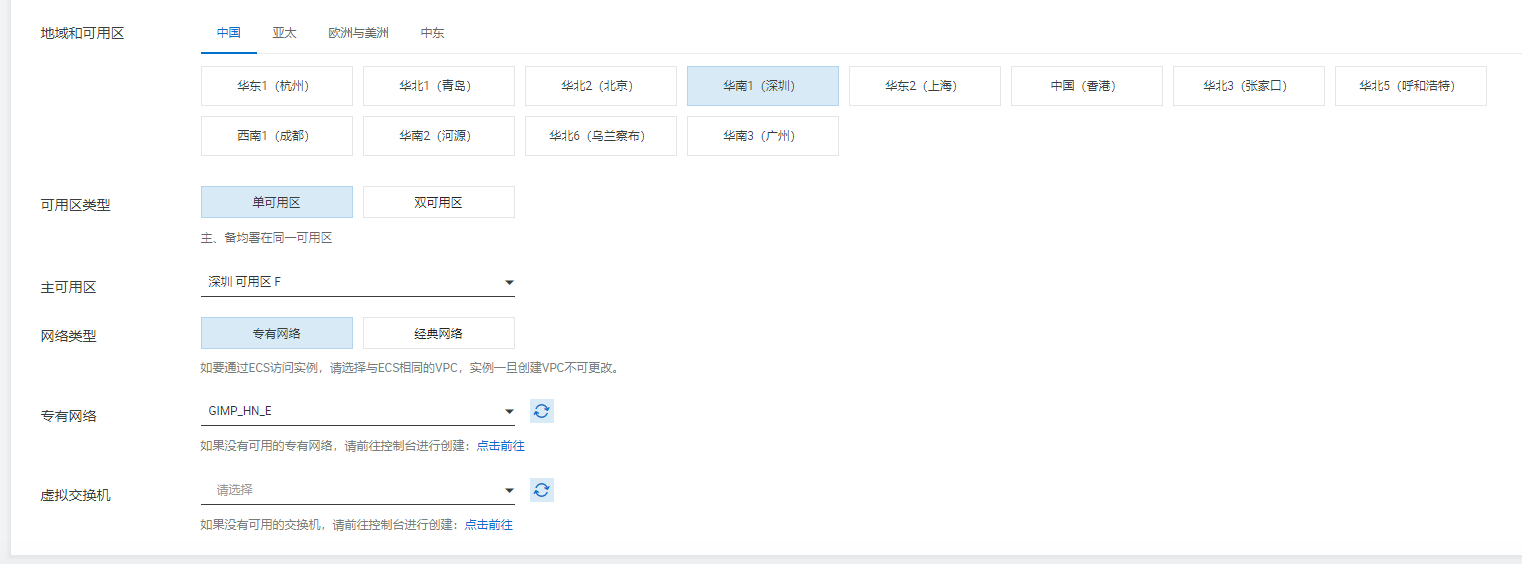The width and height of the screenshot is (1522, 564).
Task: Select region 华东1（杭州）
Action: [277, 86]
